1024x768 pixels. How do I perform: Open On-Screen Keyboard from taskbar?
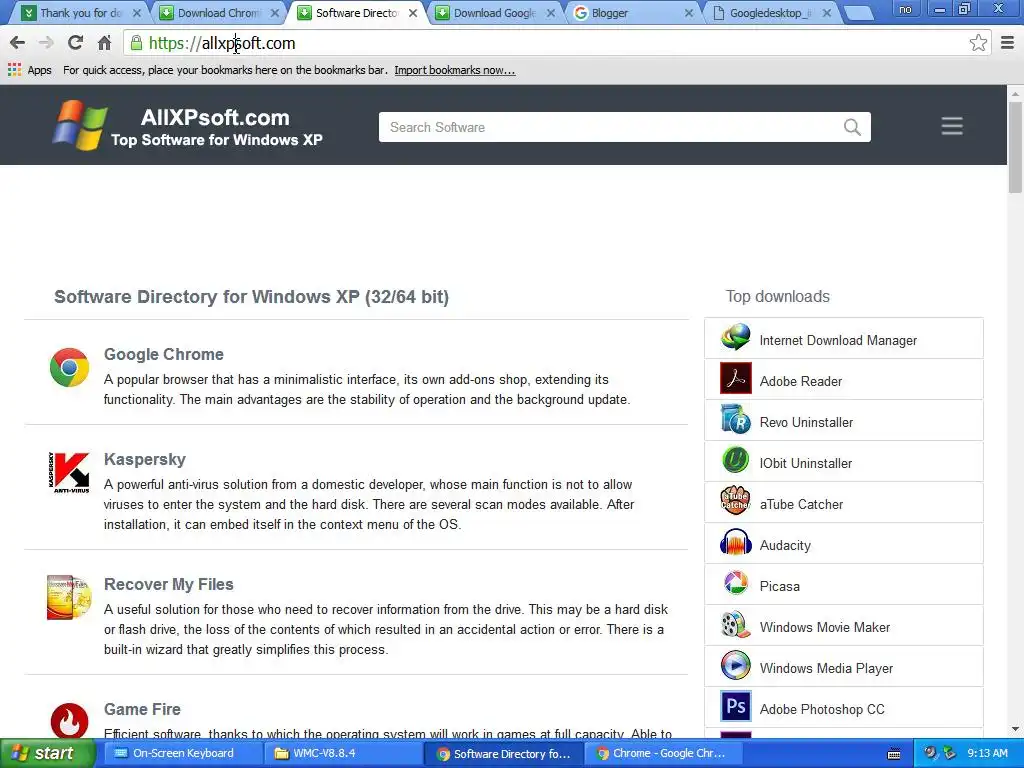(x=183, y=753)
